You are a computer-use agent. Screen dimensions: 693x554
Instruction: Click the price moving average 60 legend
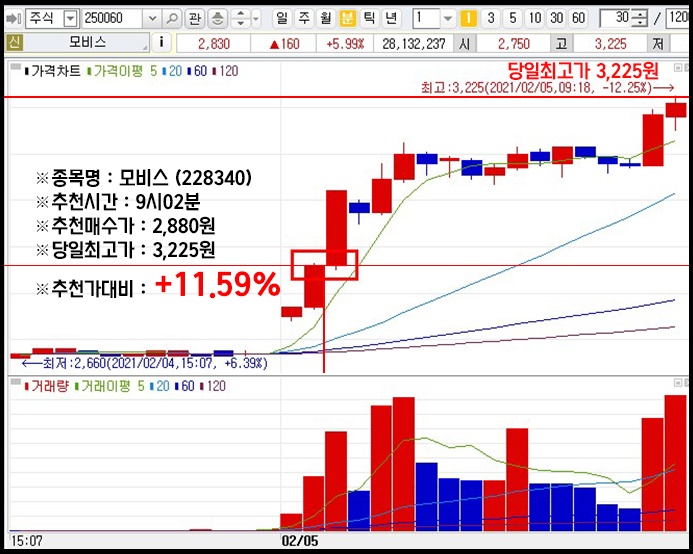pyautogui.click(x=197, y=71)
